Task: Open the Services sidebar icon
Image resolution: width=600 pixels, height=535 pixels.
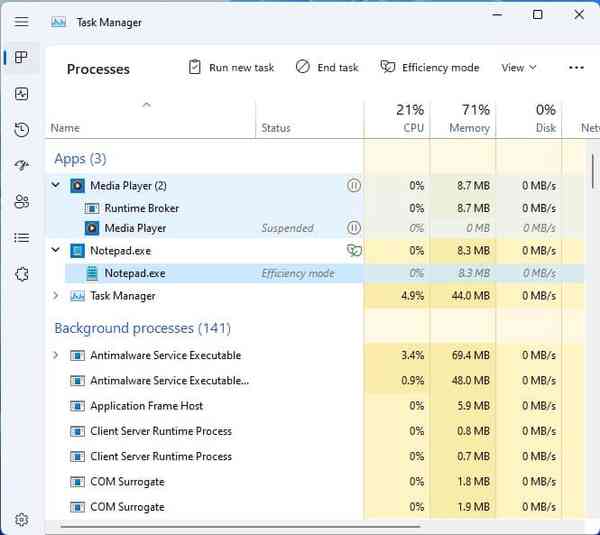Action: click(x=21, y=274)
